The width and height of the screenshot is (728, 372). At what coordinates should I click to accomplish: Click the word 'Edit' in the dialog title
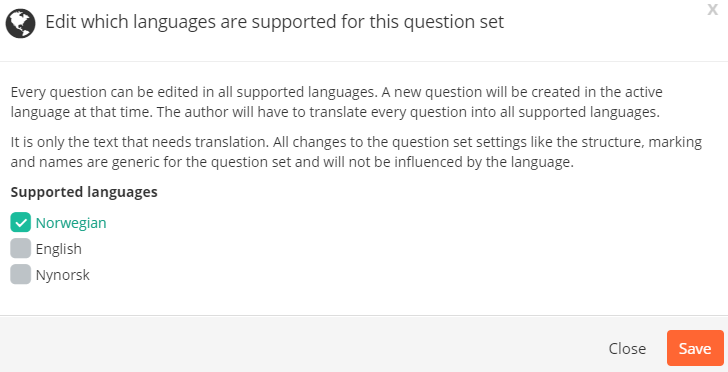coord(60,22)
